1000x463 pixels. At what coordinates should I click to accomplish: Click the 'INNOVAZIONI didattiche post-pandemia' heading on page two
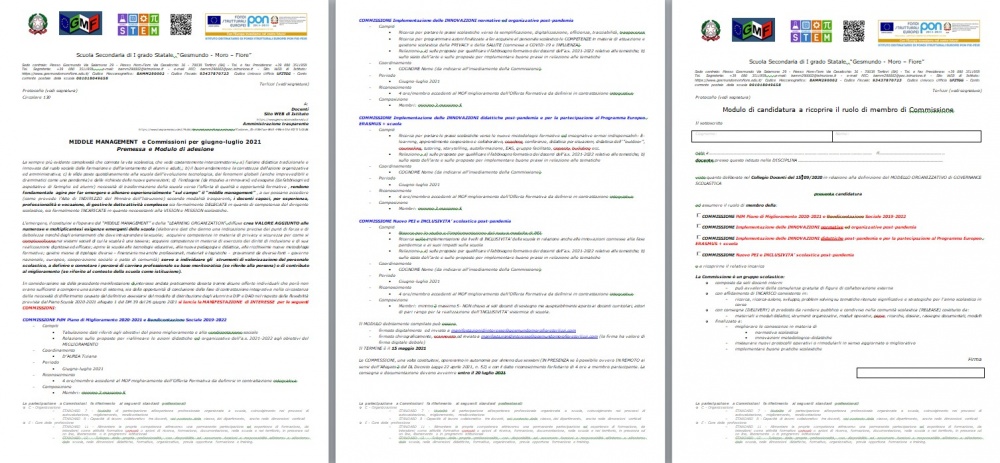point(503,120)
